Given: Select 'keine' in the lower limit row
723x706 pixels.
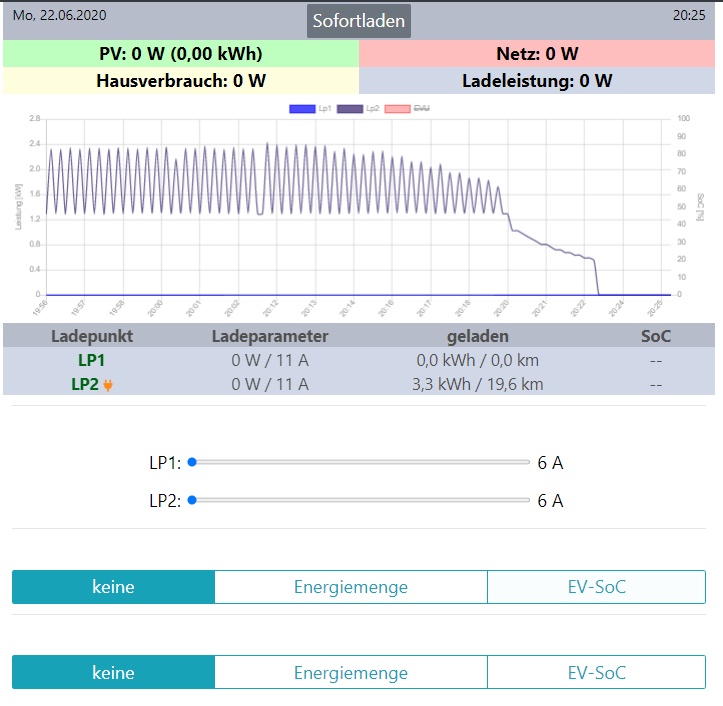Looking at the screenshot, I should pos(113,673).
